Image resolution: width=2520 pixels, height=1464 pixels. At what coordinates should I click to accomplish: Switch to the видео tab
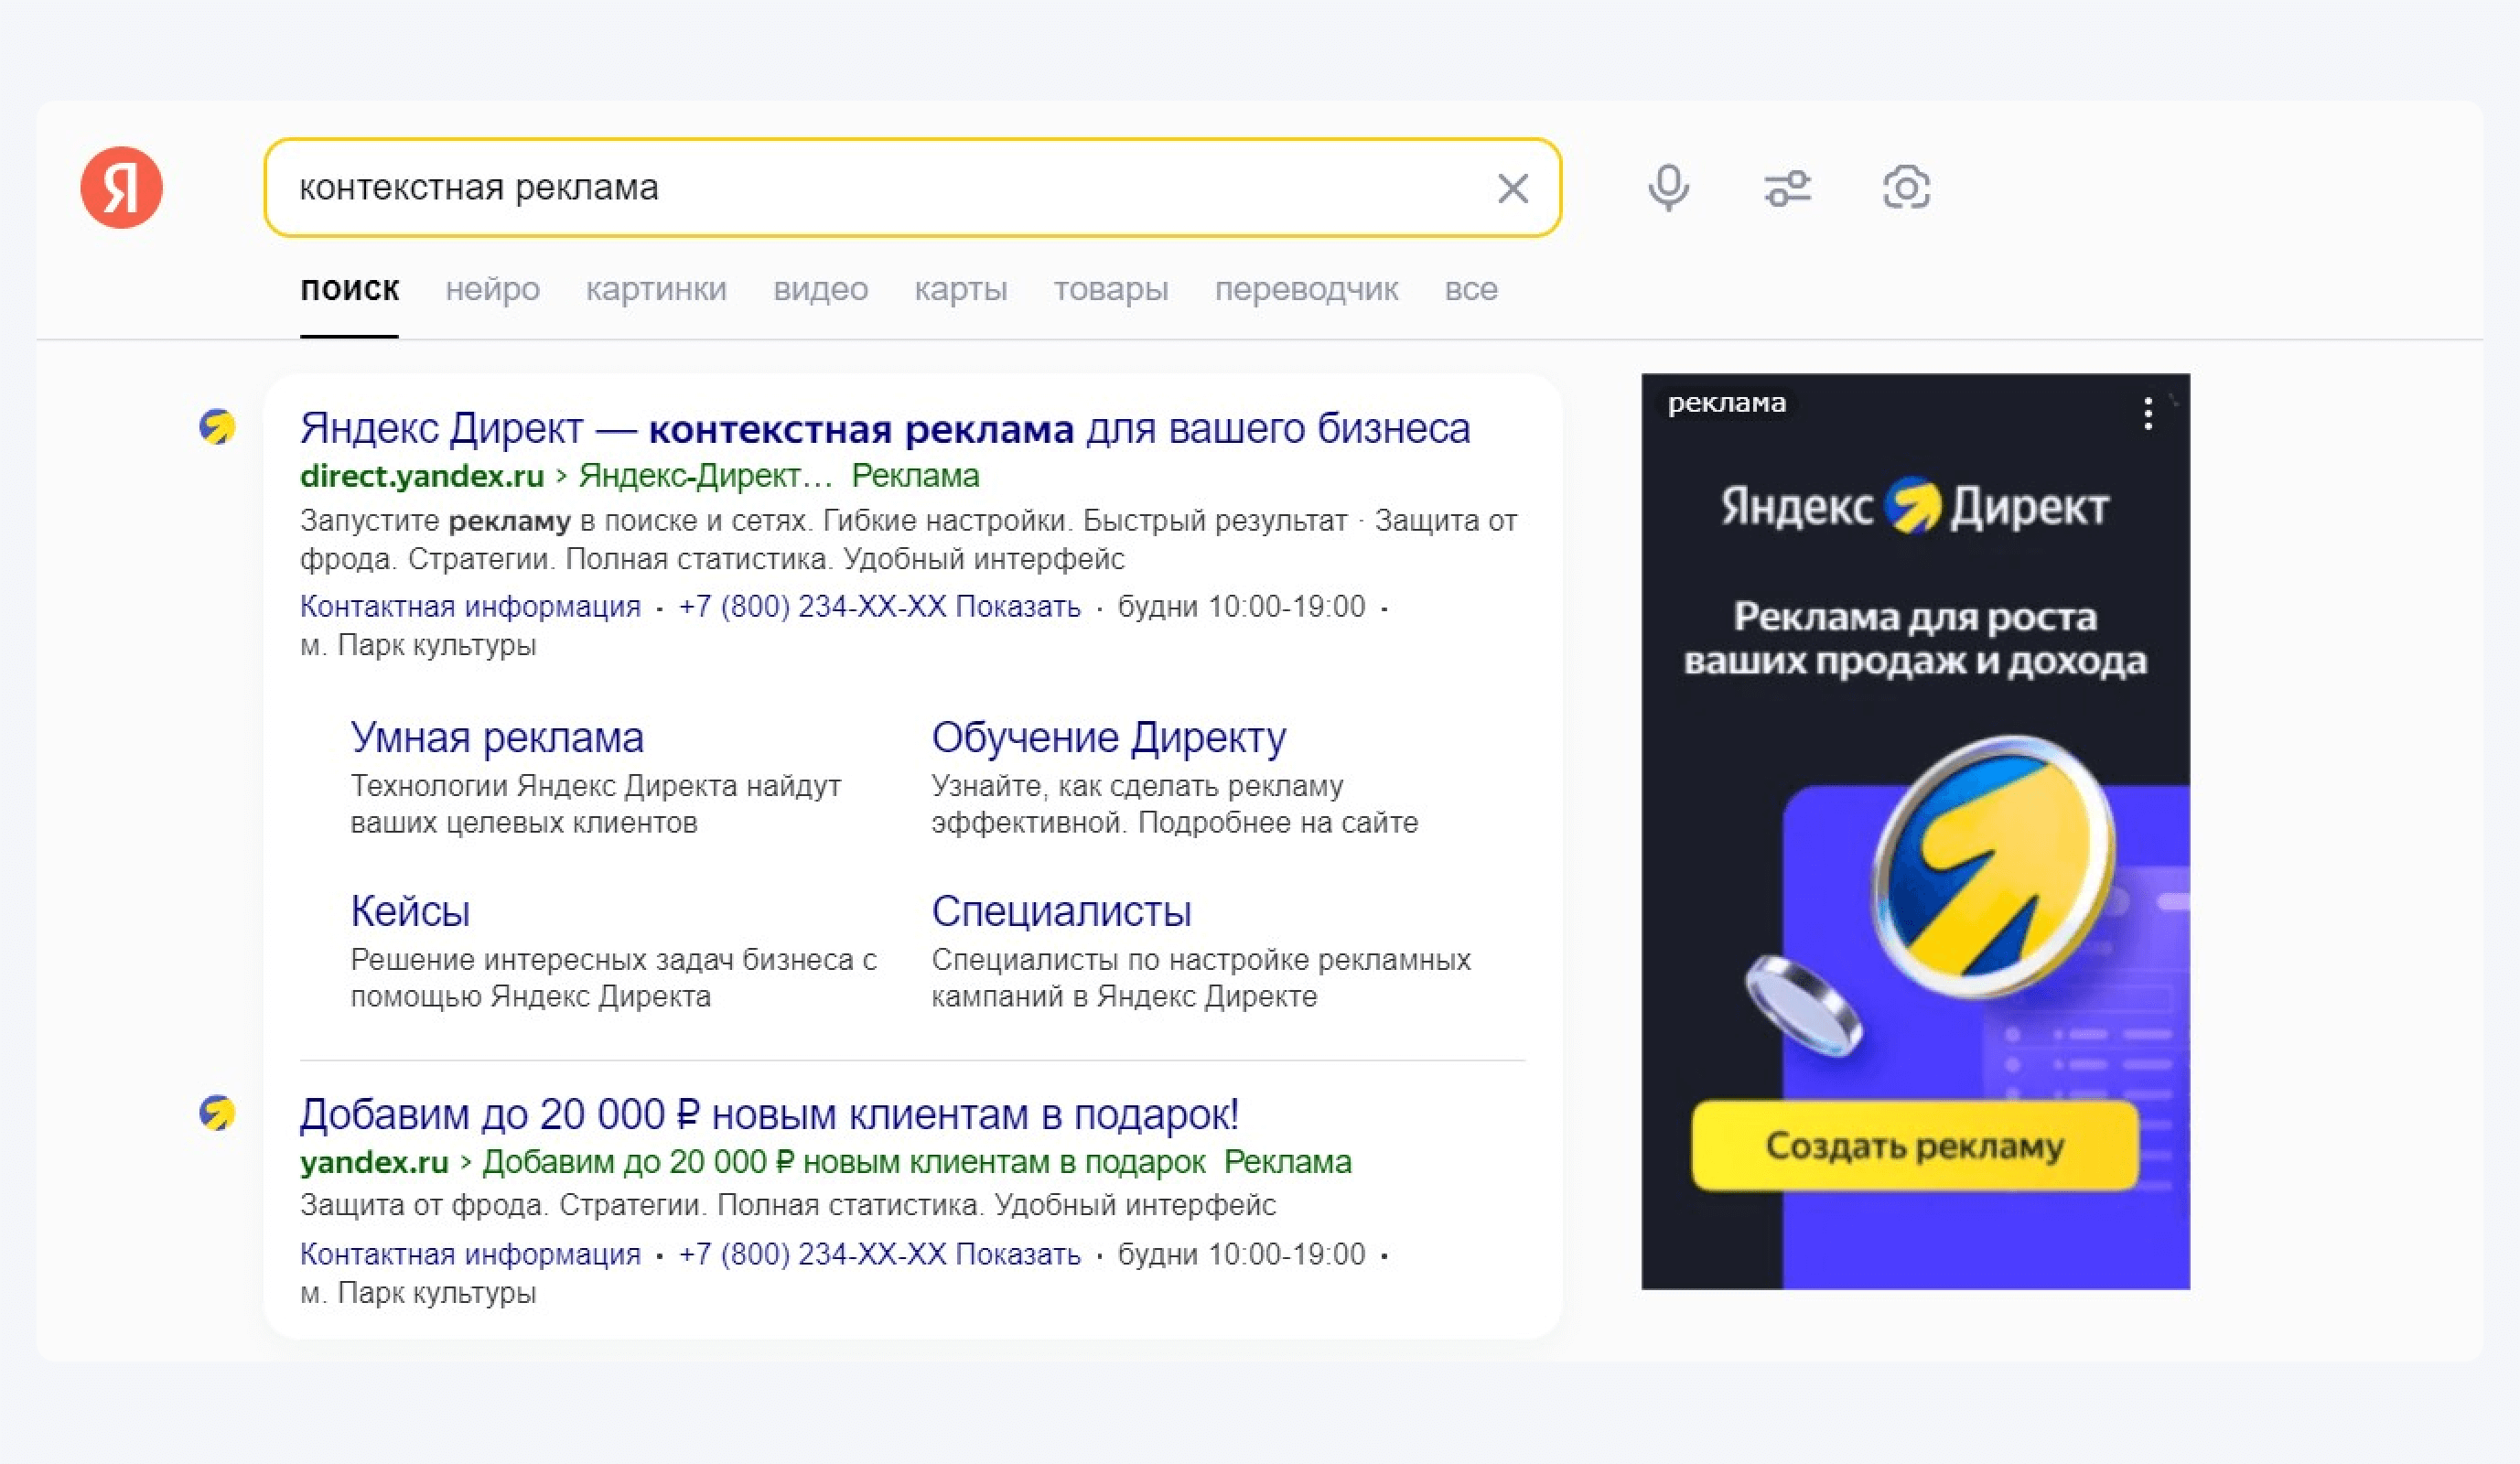[821, 290]
